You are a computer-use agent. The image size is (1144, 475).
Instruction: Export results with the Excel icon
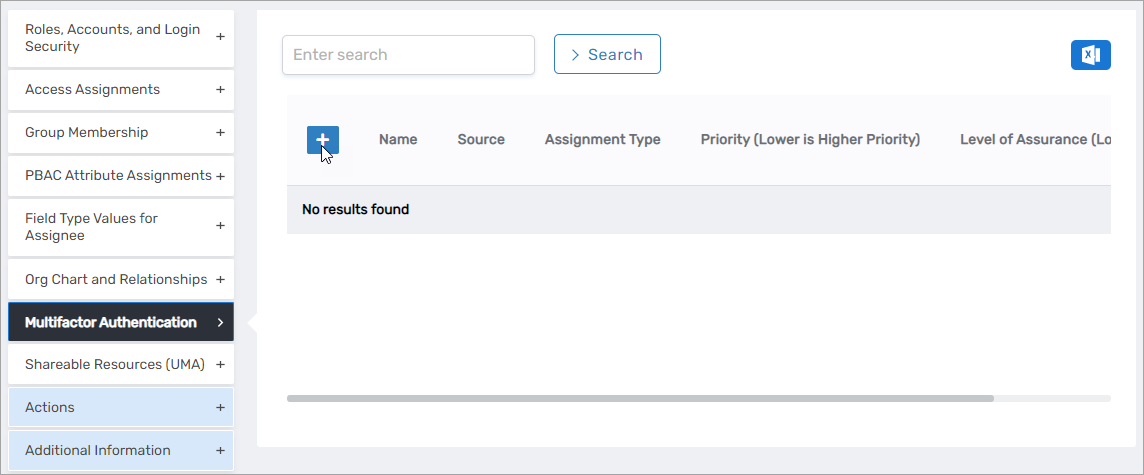tap(1090, 55)
